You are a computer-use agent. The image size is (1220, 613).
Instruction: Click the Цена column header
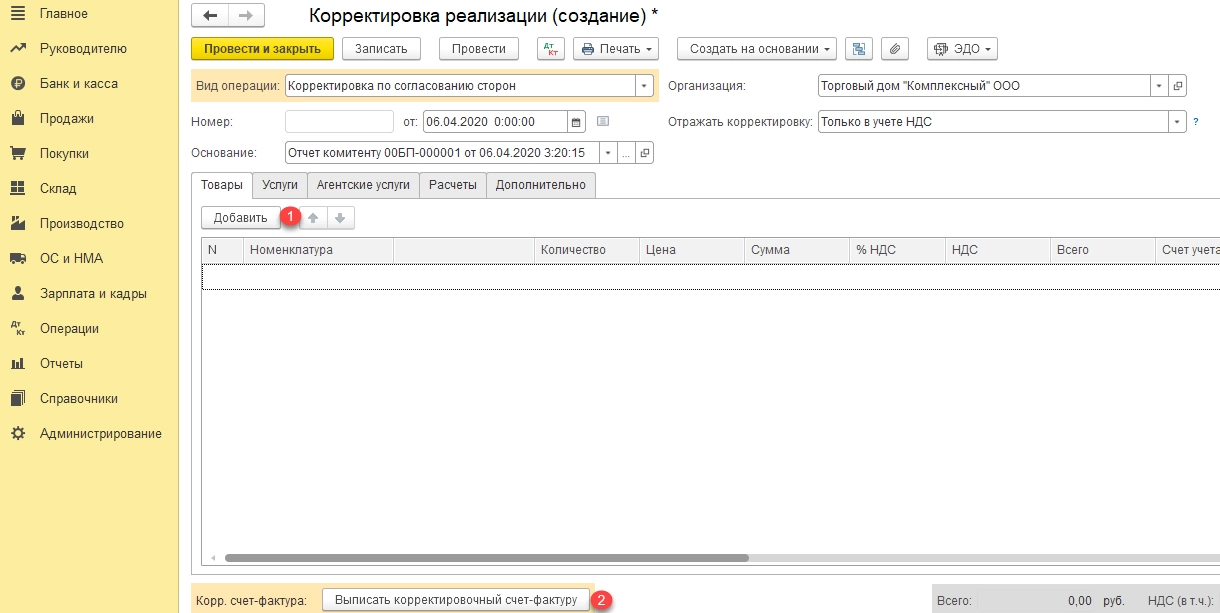[692, 250]
